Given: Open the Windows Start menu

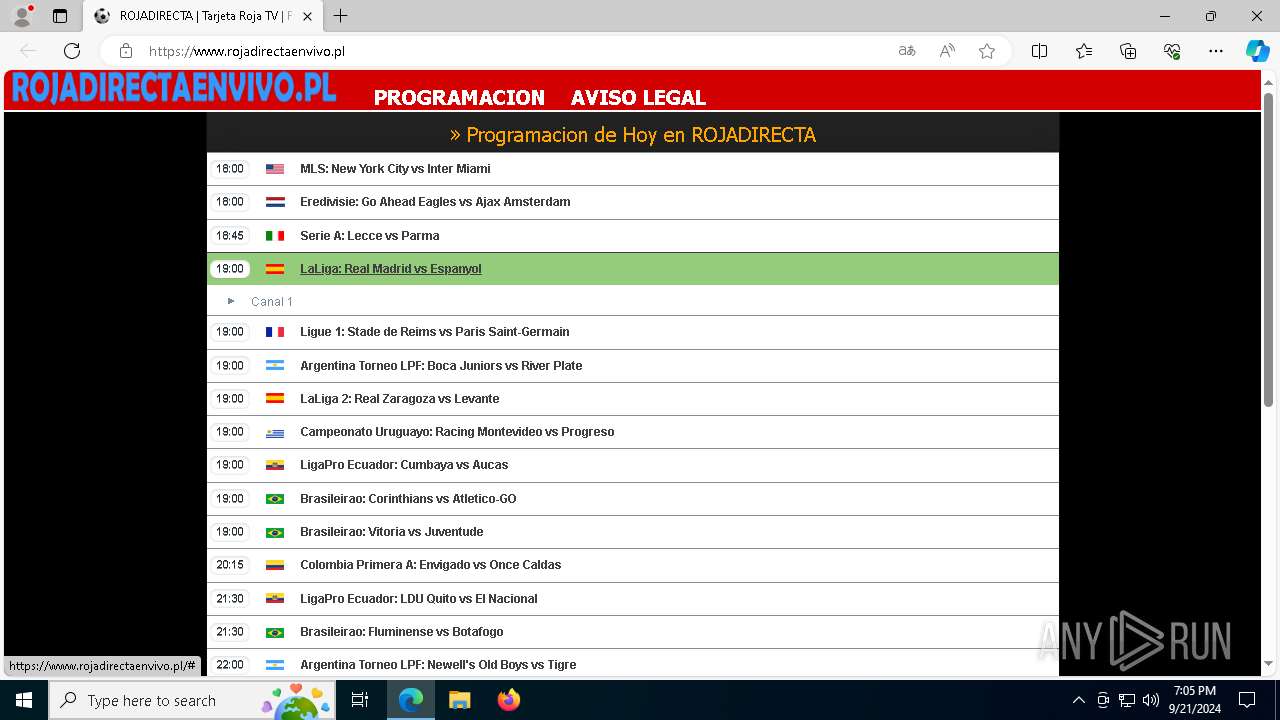Looking at the screenshot, I should 24,700.
